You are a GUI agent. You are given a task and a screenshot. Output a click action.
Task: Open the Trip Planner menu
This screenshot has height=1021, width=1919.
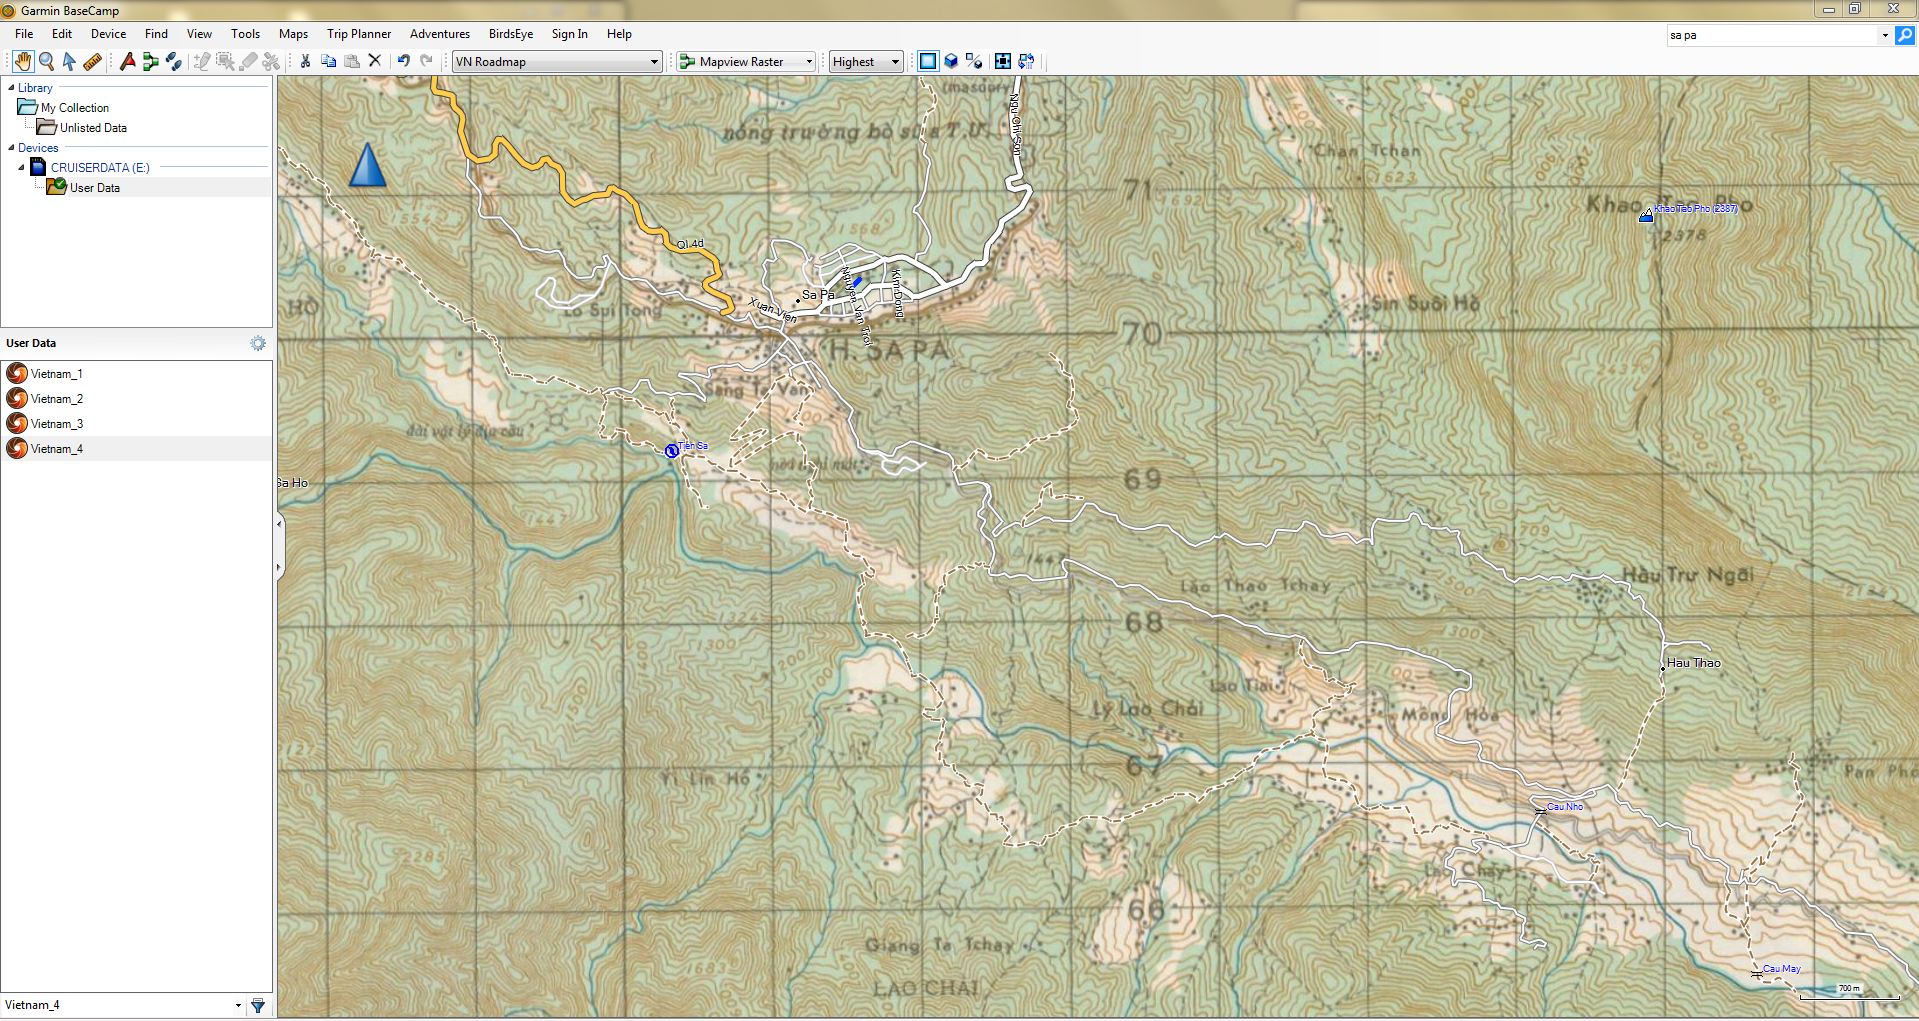pos(359,34)
